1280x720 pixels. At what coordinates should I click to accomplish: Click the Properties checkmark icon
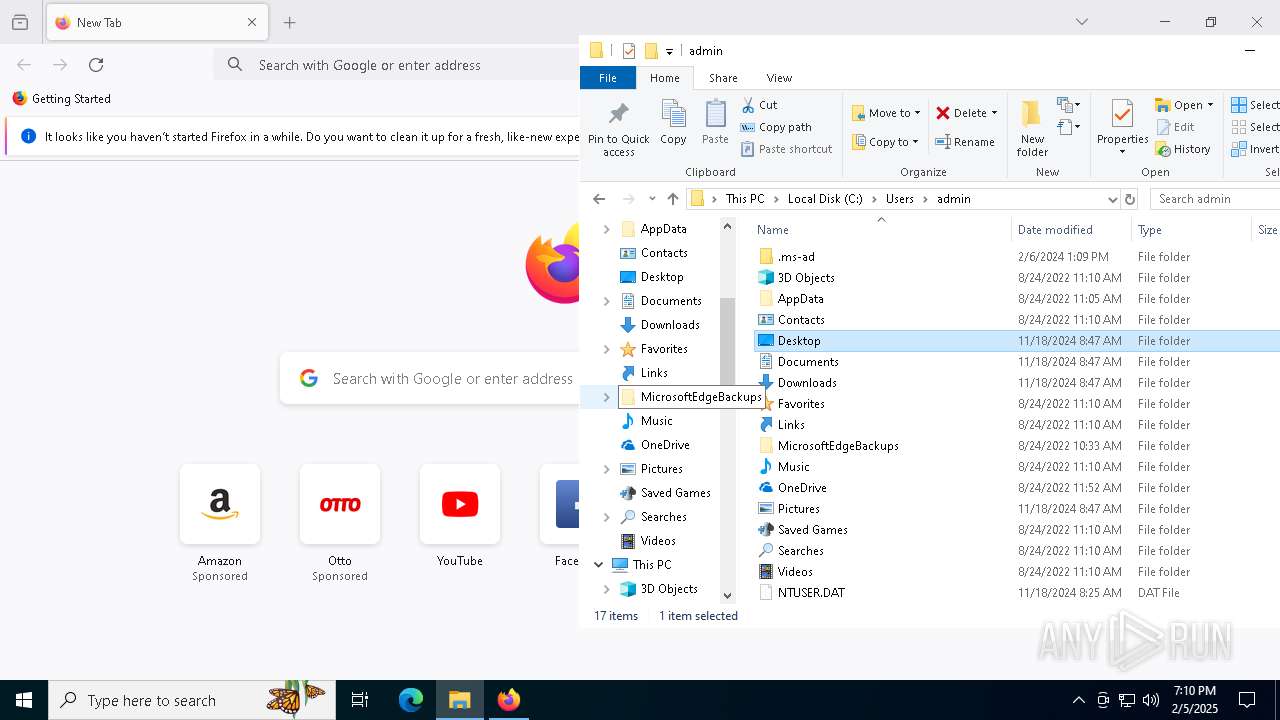1122,113
